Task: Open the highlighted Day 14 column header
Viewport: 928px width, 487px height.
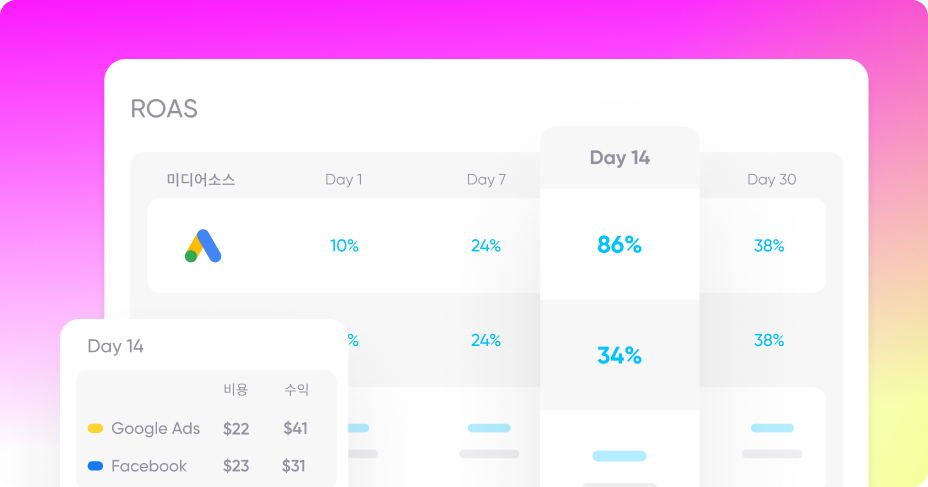Action: click(x=620, y=157)
